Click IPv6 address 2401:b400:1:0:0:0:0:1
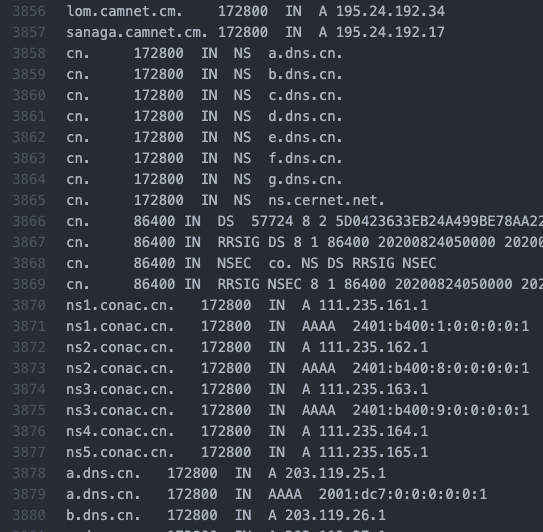The width and height of the screenshot is (543, 532). [440, 327]
